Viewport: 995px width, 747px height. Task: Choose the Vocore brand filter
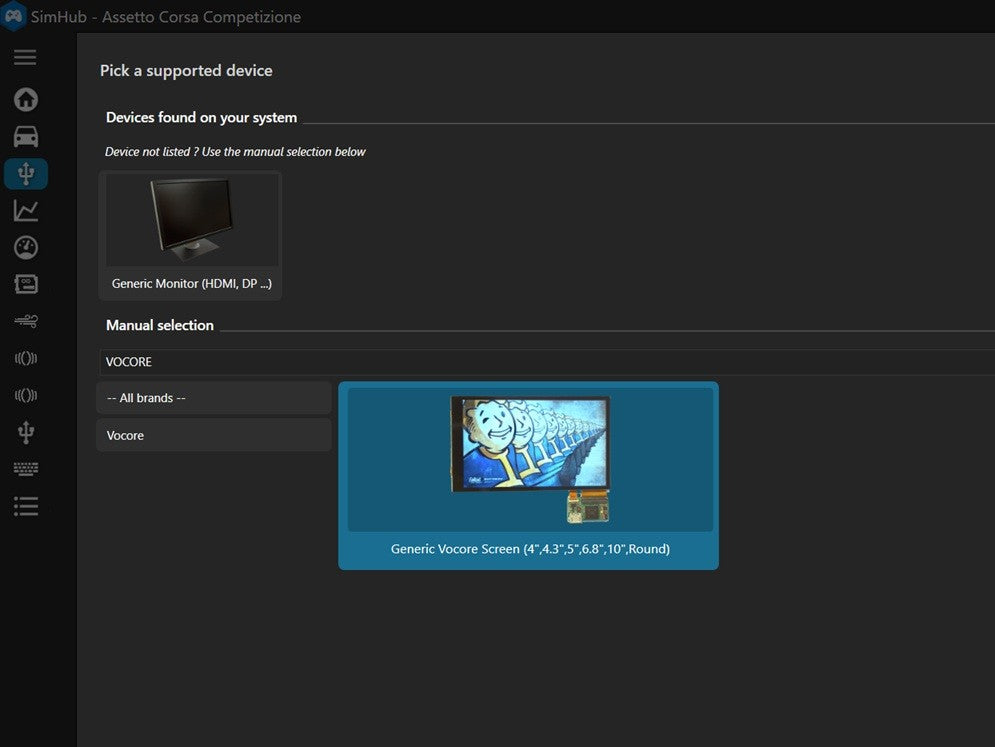tap(214, 435)
